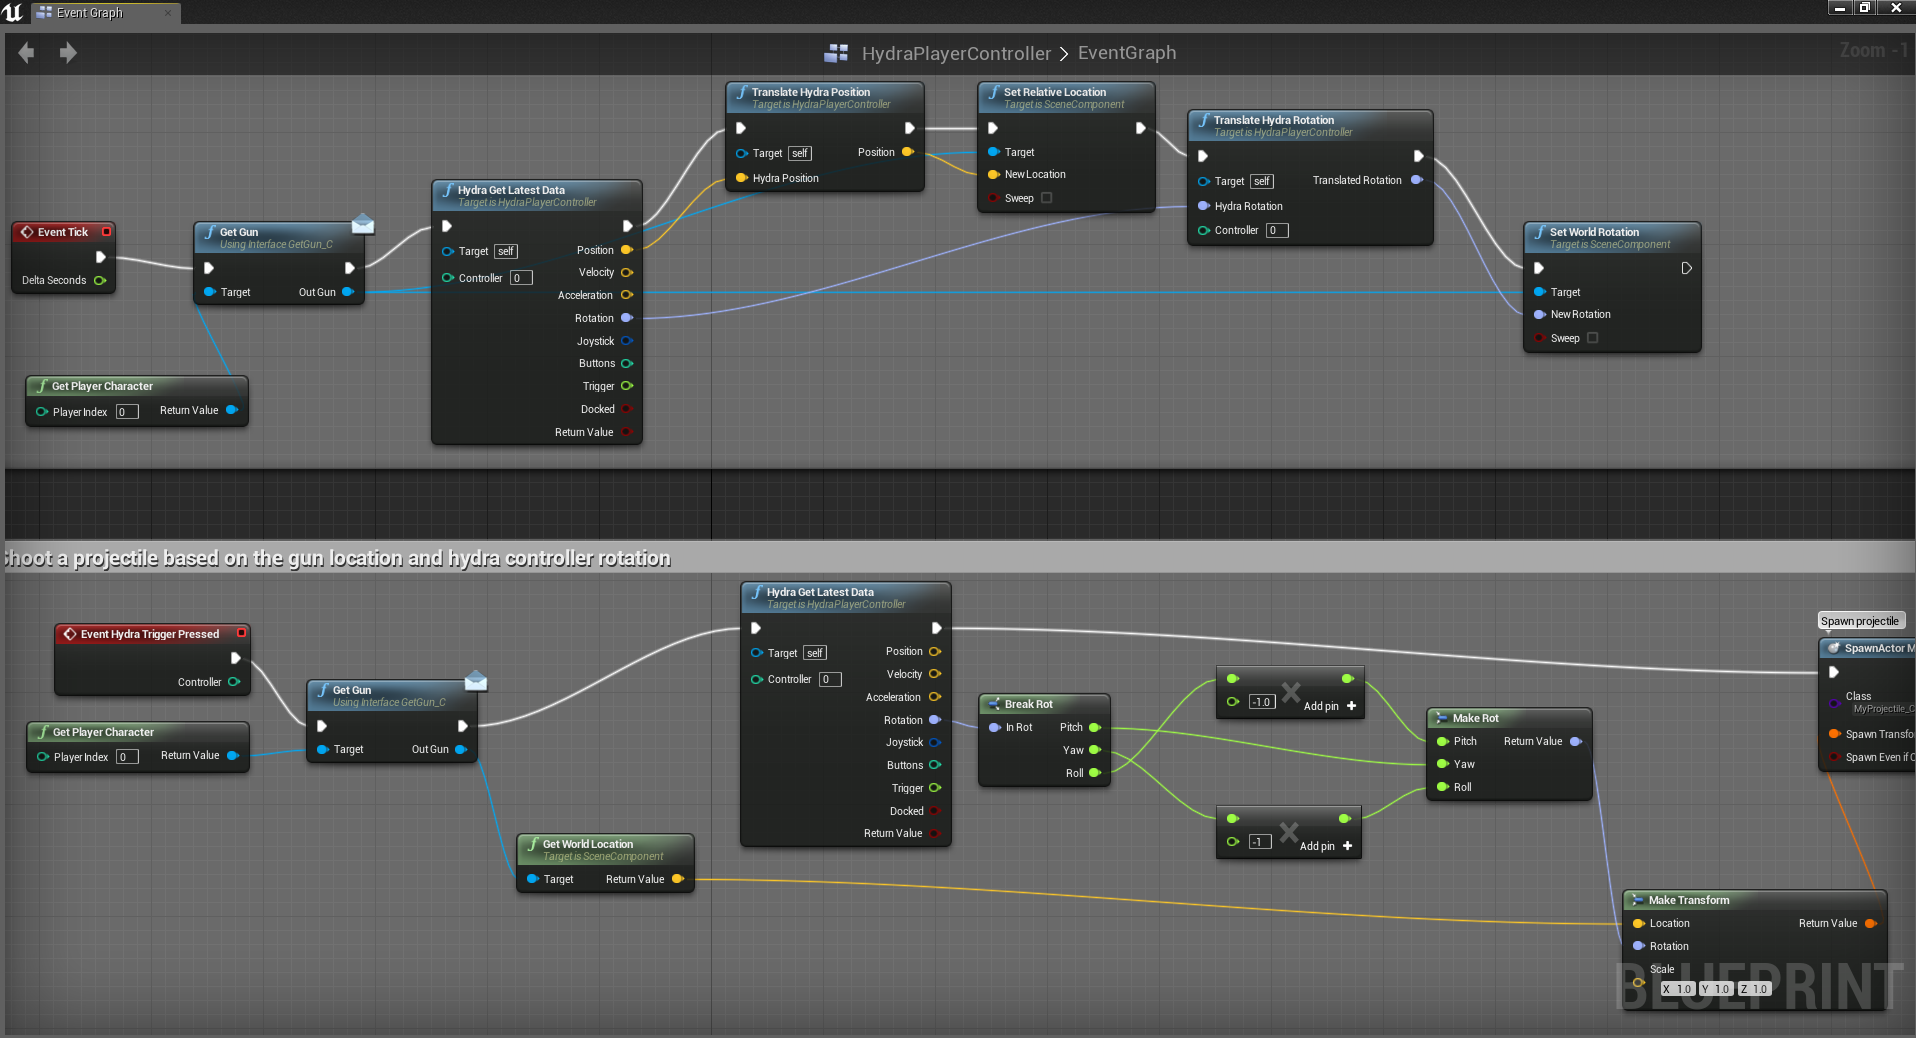
Task: Click the Unreal Engine logo icon
Action: (13, 12)
